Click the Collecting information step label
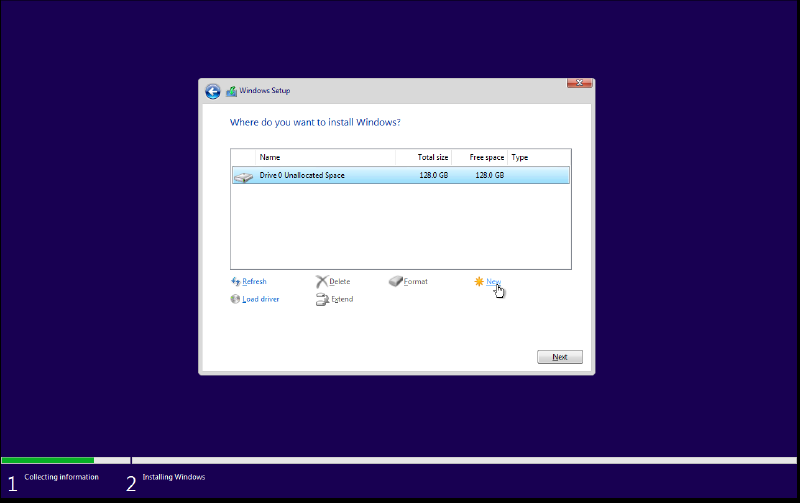 pyautogui.click(x=61, y=477)
